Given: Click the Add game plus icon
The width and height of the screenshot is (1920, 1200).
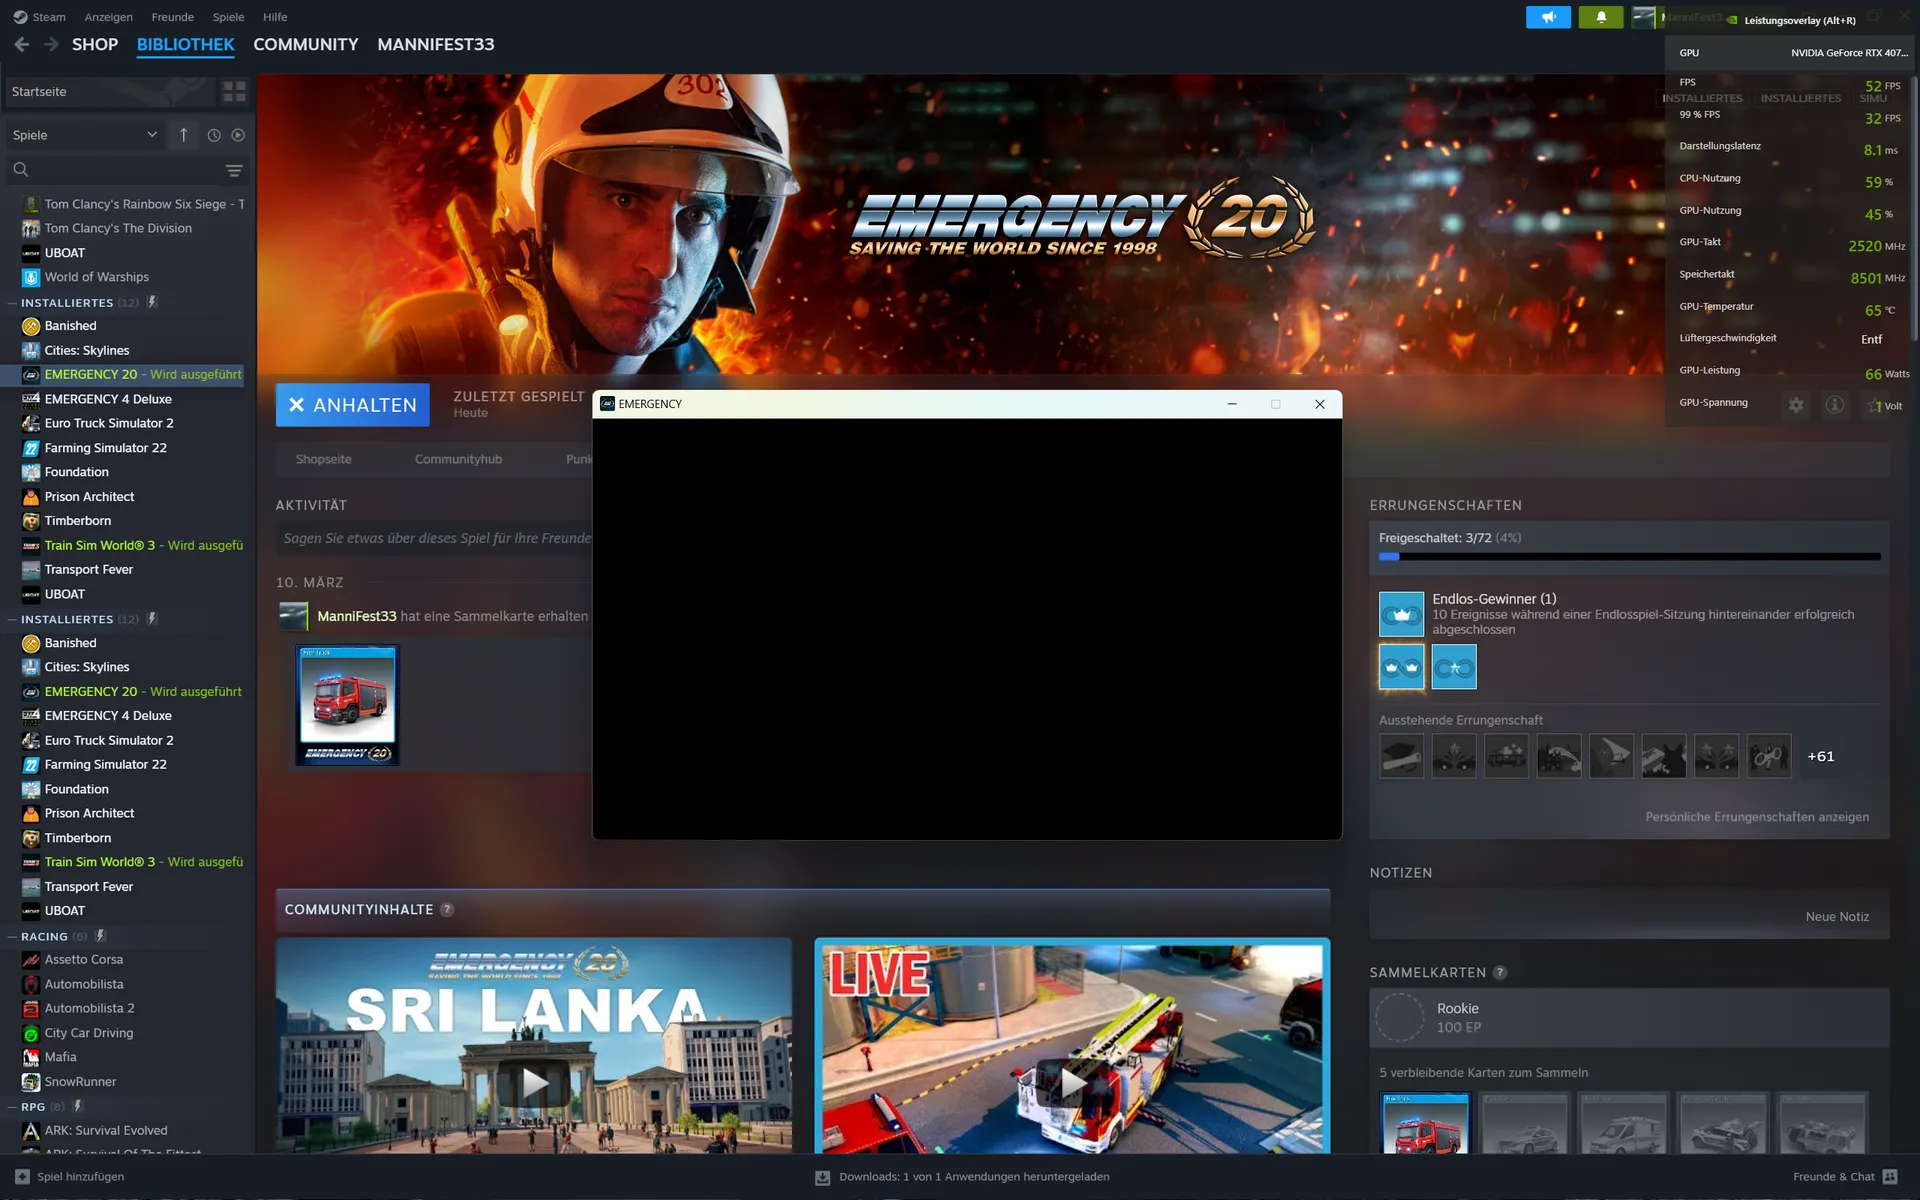Looking at the screenshot, I should coord(22,1177).
